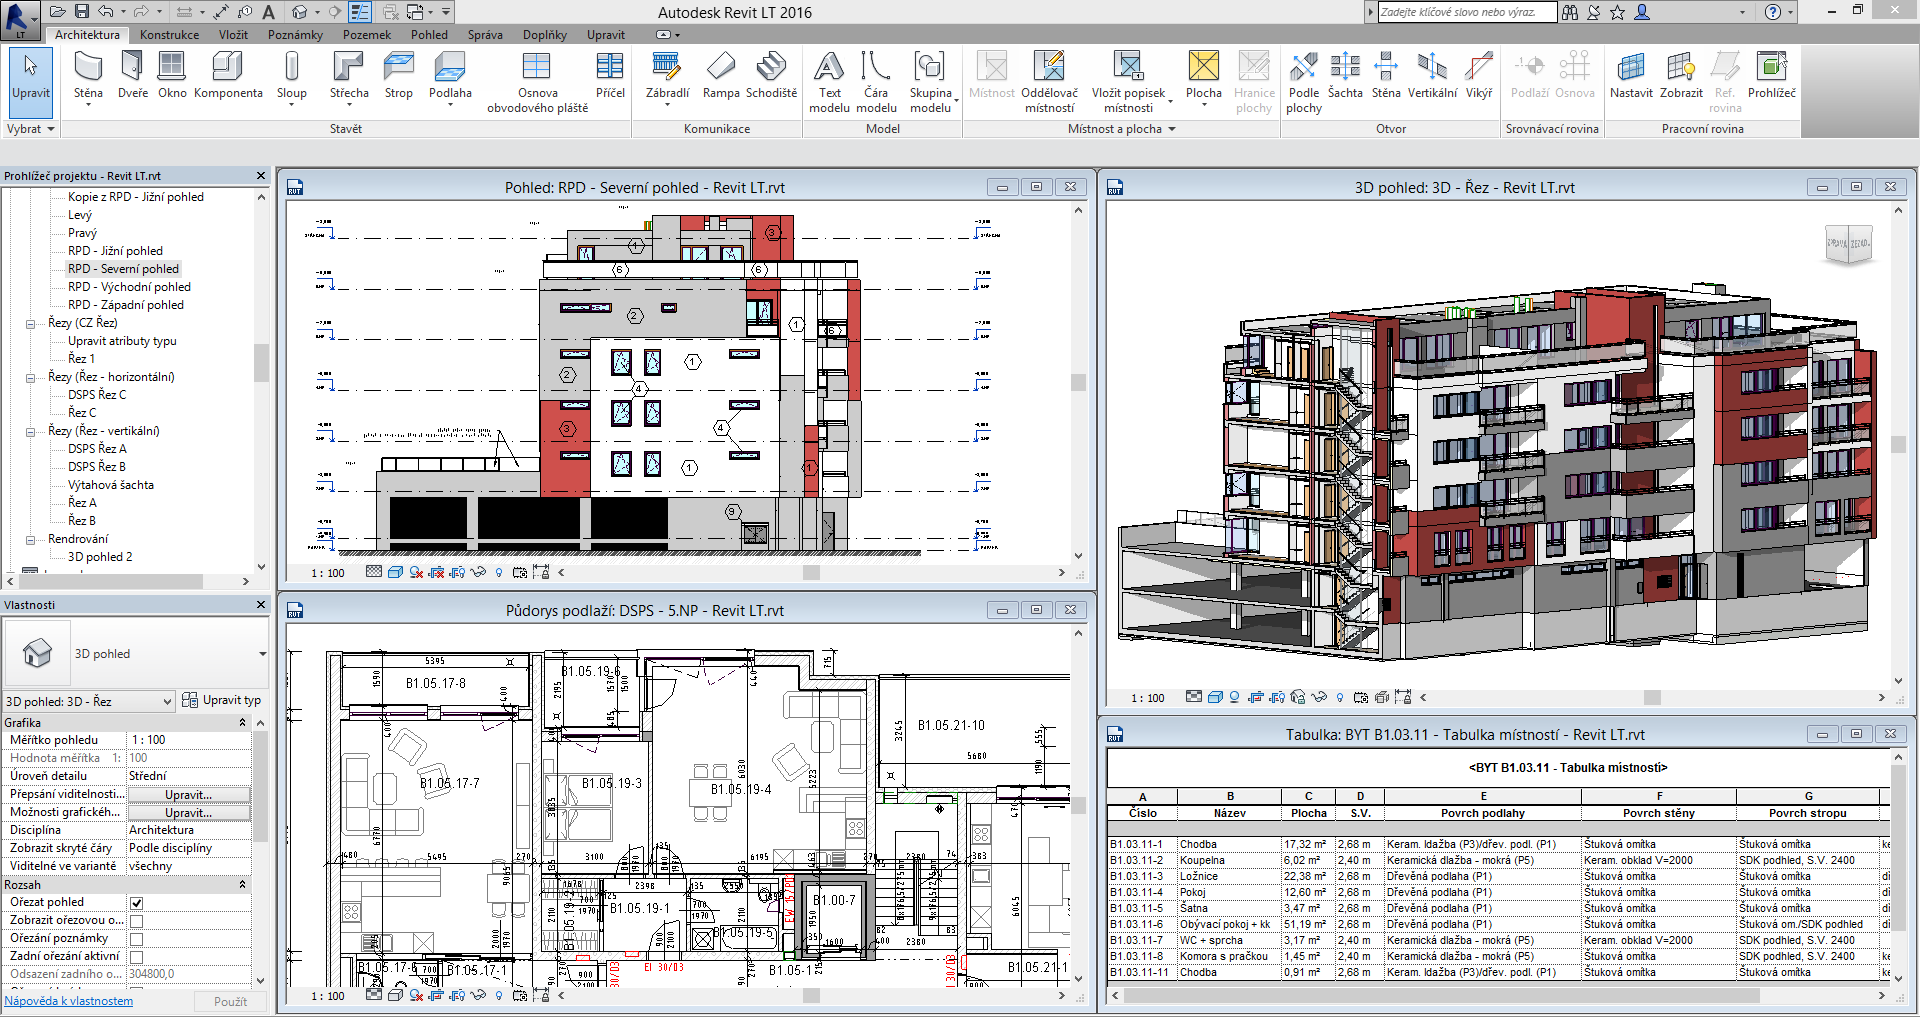The image size is (1920, 1017).
Task: Switch to the Konstrukce ribbon tab
Action: (x=168, y=34)
